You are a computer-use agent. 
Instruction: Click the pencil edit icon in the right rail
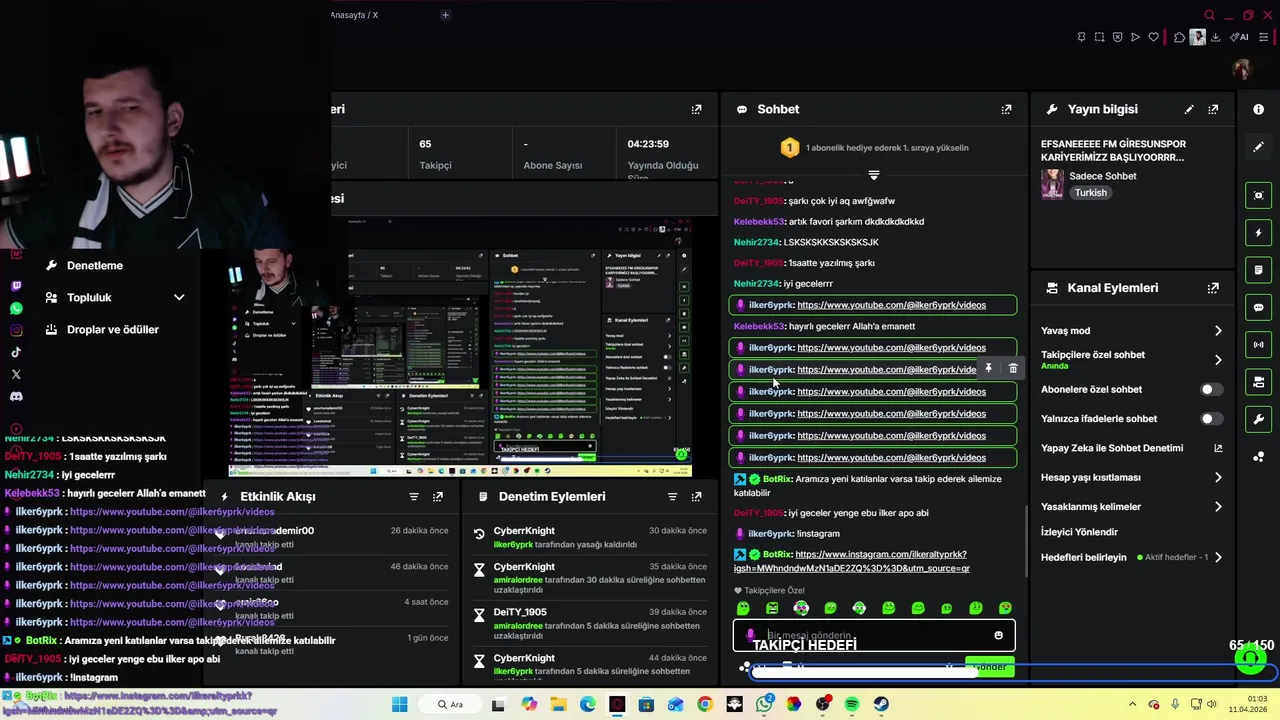tap(1259, 146)
